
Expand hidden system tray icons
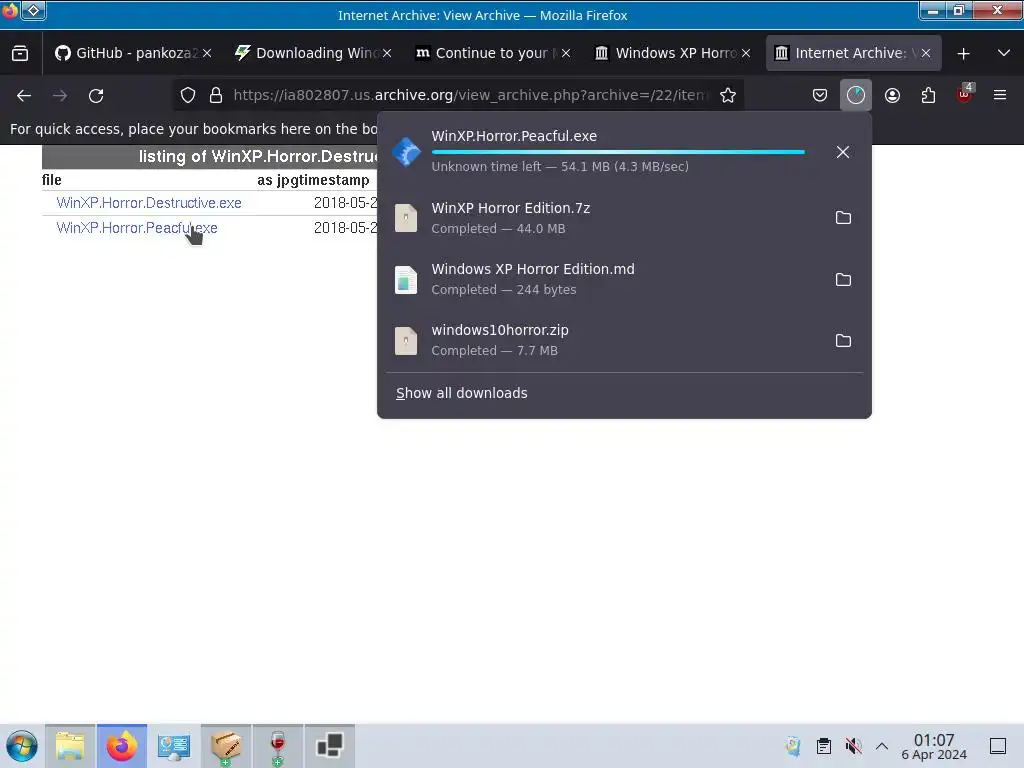click(x=882, y=746)
